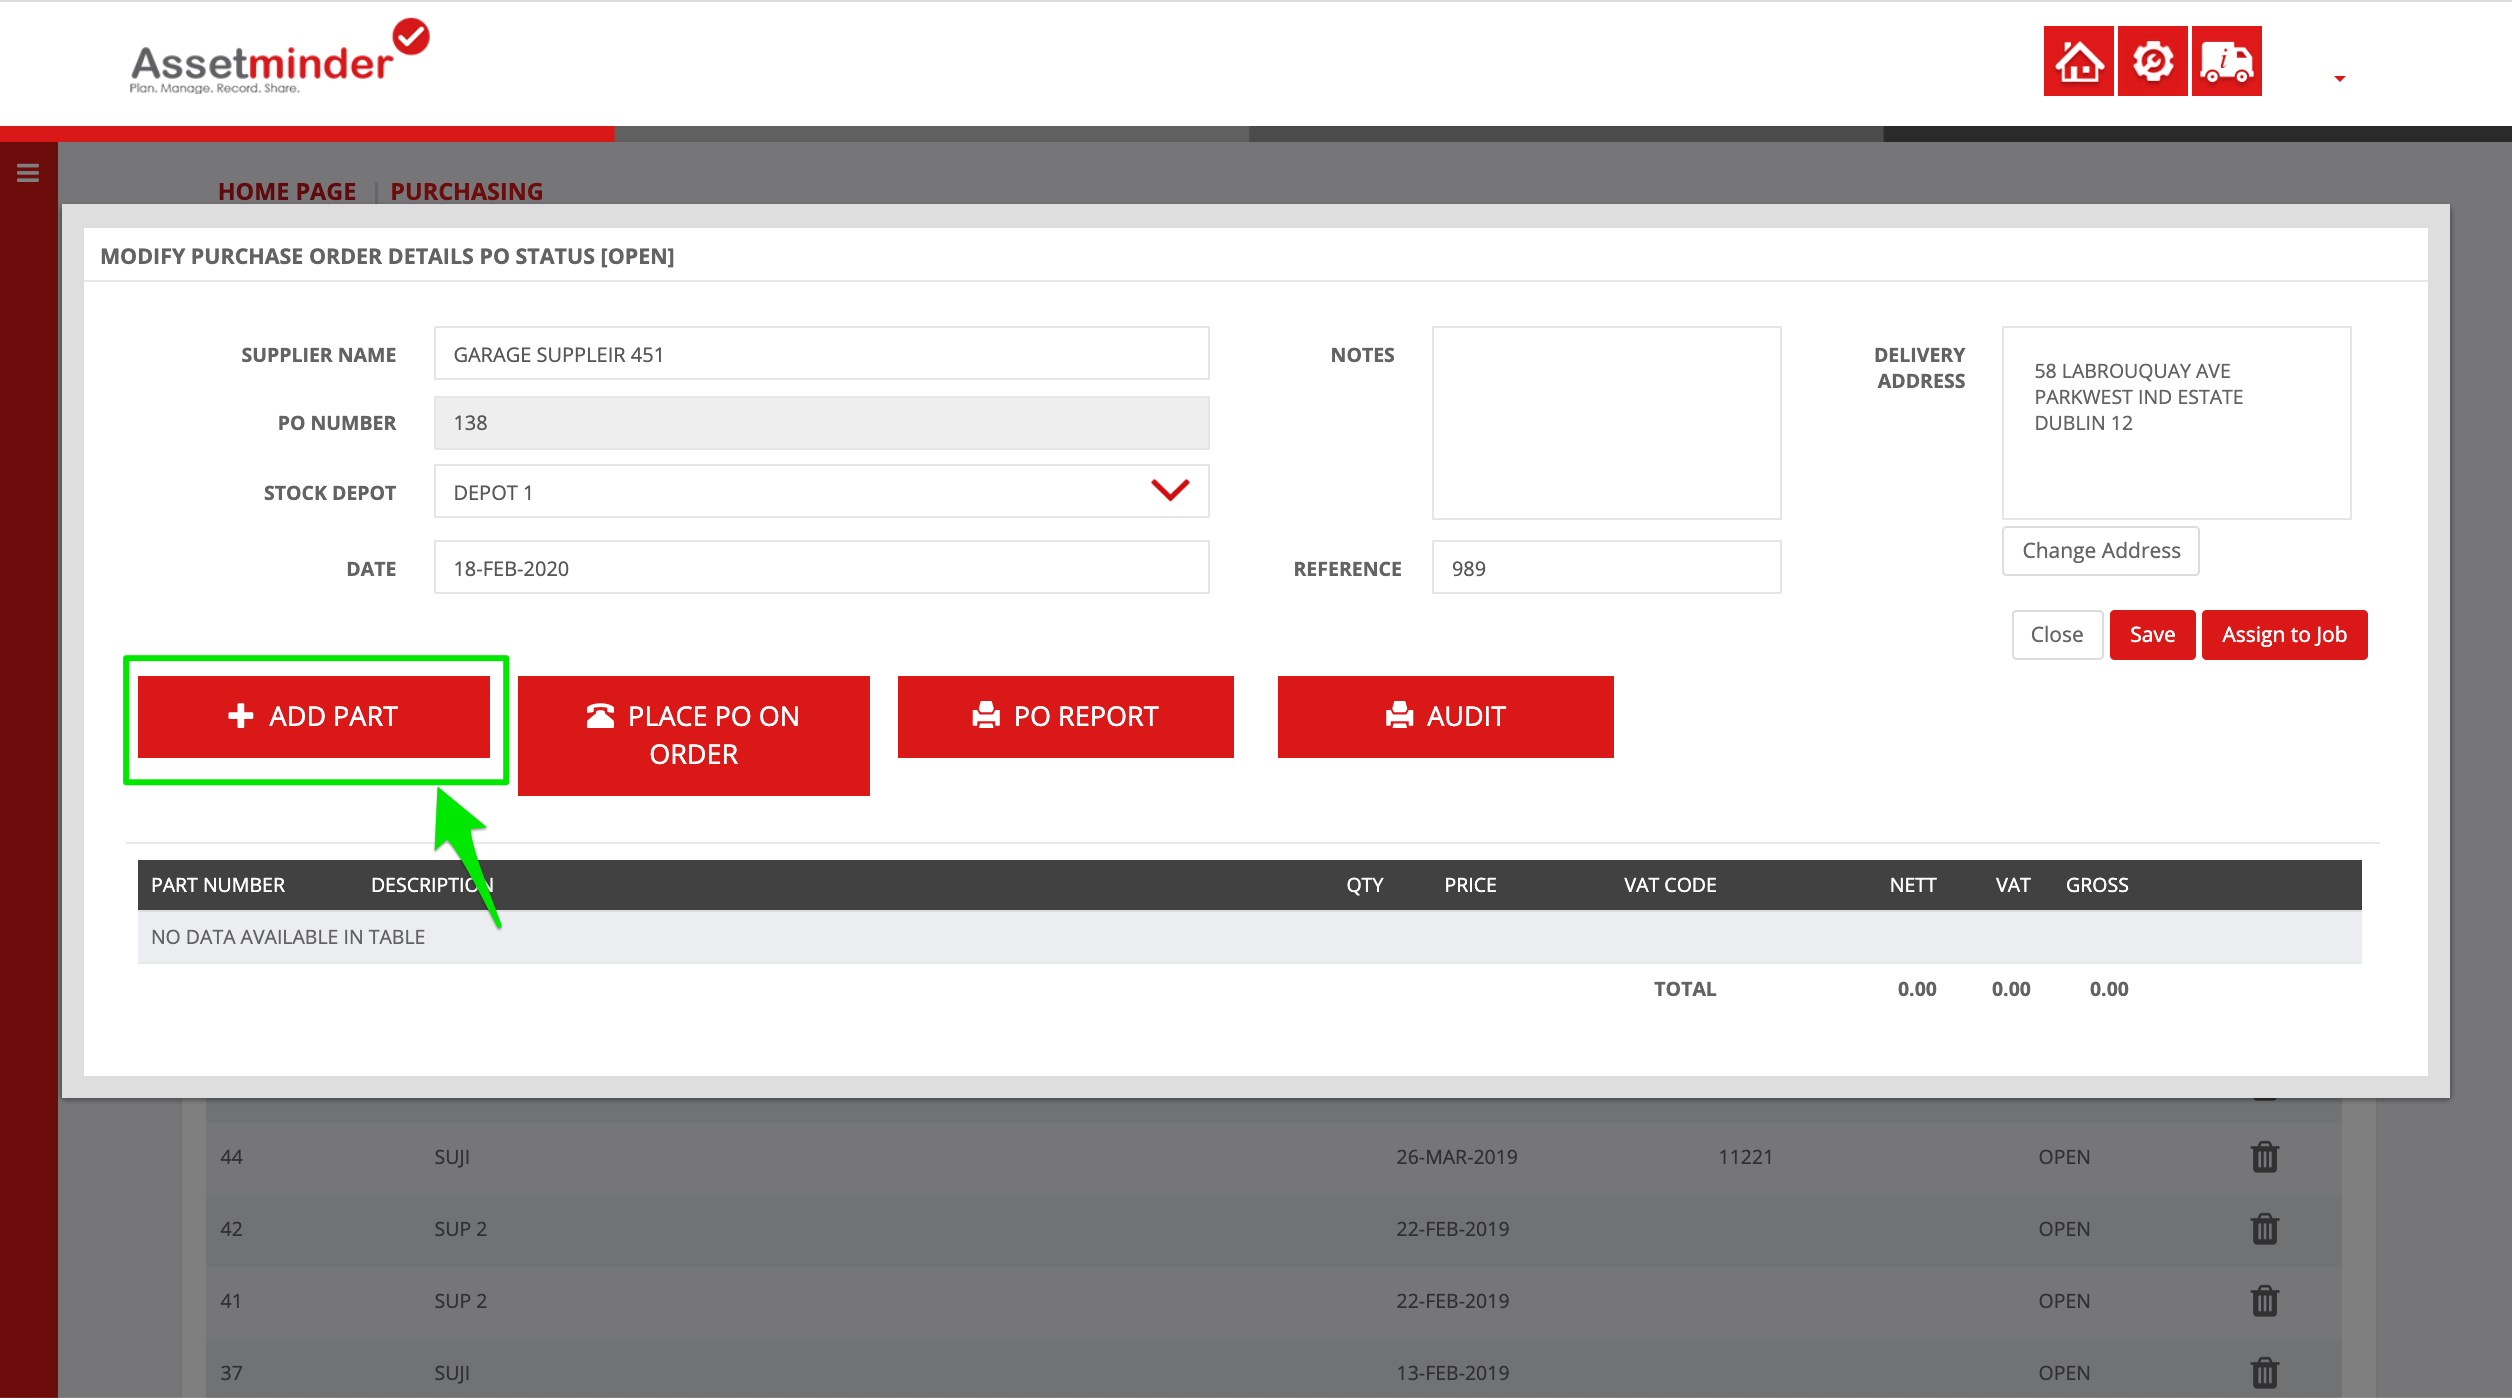2512x1398 pixels.
Task: Click PO number 37 in background list
Action: pos(231,1373)
